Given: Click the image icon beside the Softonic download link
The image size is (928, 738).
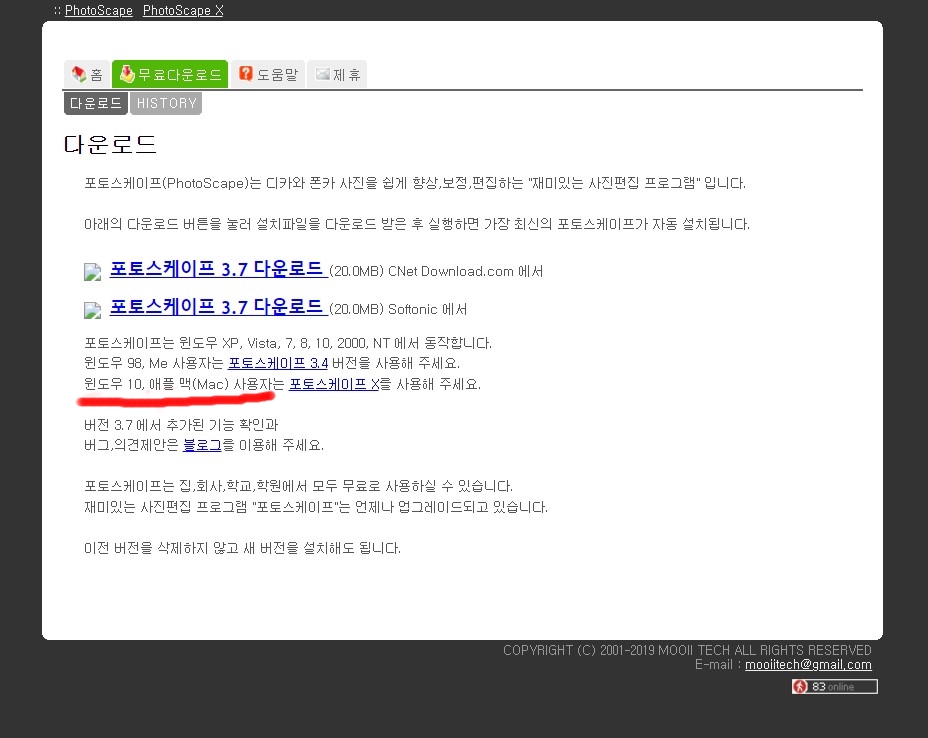Looking at the screenshot, I should (x=92, y=310).
